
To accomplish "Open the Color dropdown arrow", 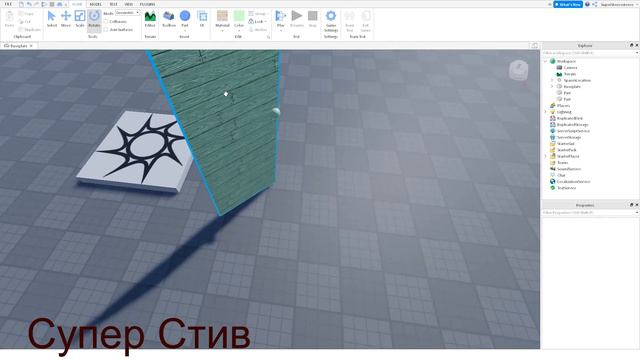I will (239, 31).
